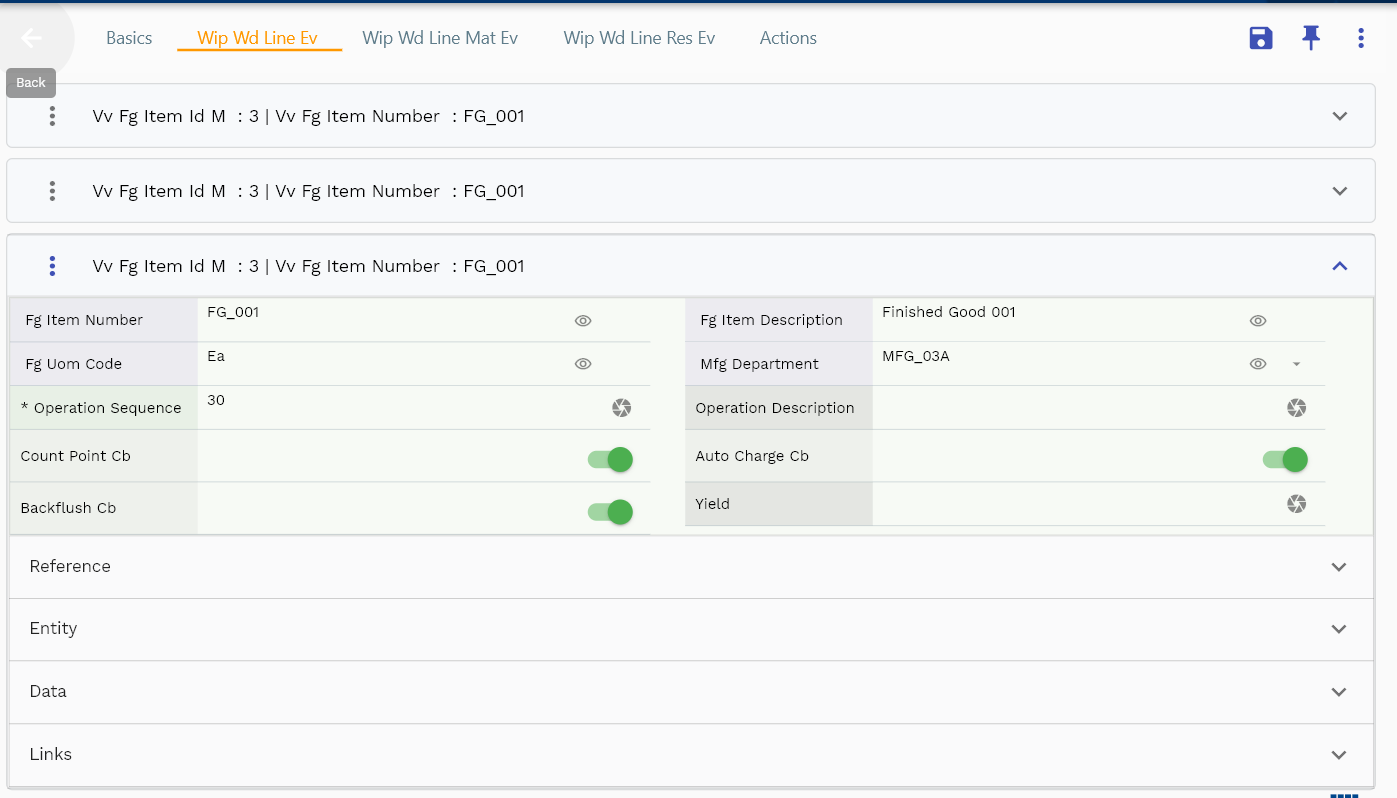Image resolution: width=1397 pixels, height=798 pixels.
Task: Click the eye icon beside Fg Item Description
Action: click(x=1258, y=320)
